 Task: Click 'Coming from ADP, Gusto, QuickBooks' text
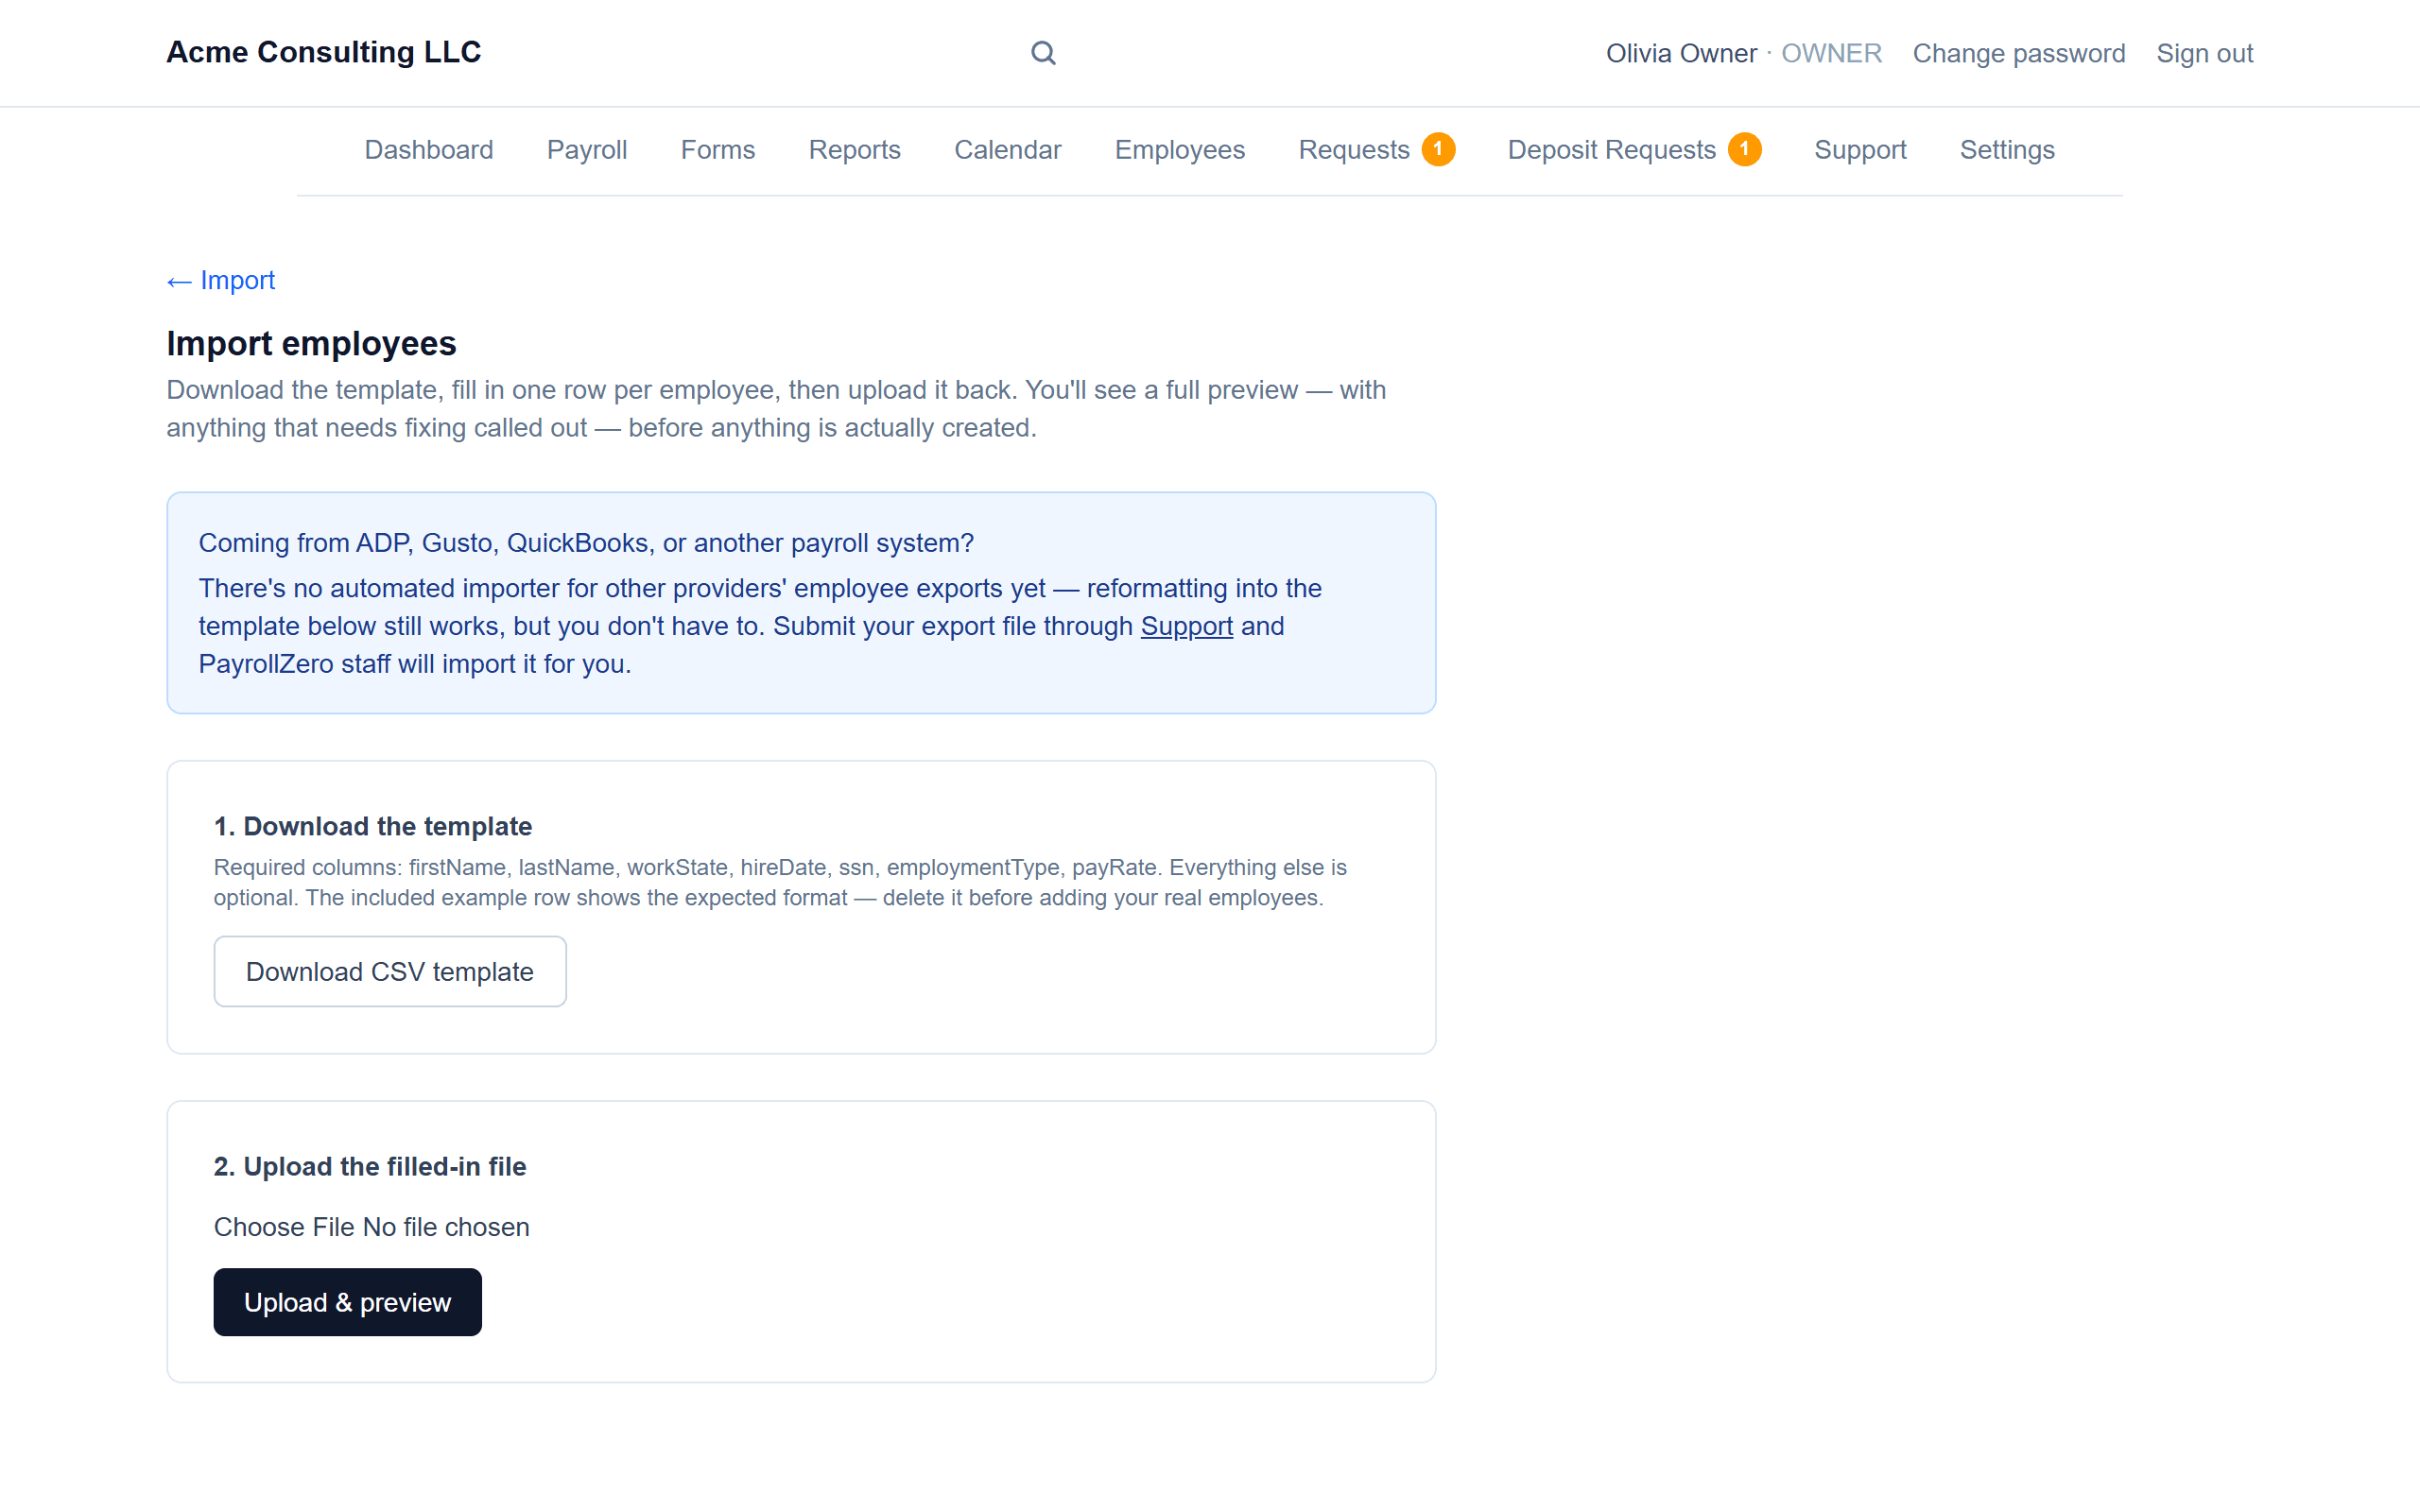click(586, 543)
